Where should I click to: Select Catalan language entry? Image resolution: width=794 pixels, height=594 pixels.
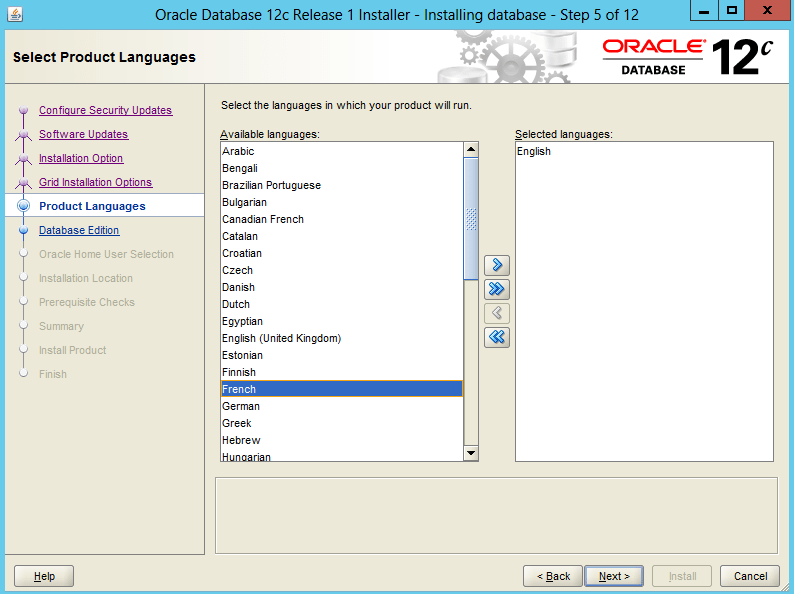[x=342, y=236]
